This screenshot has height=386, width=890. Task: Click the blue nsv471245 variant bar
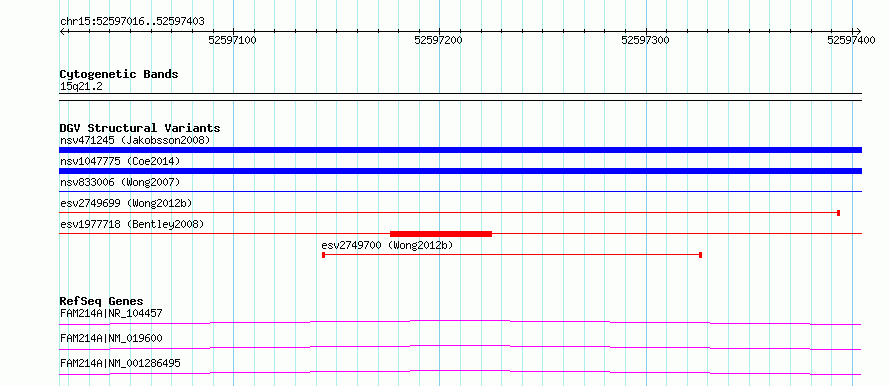(460, 150)
